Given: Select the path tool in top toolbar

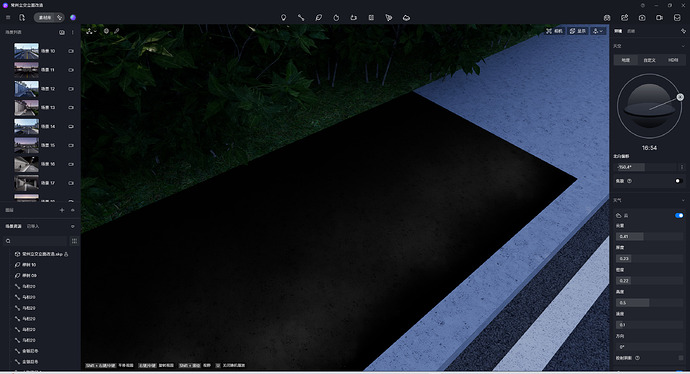Looking at the screenshot, I should point(301,18).
